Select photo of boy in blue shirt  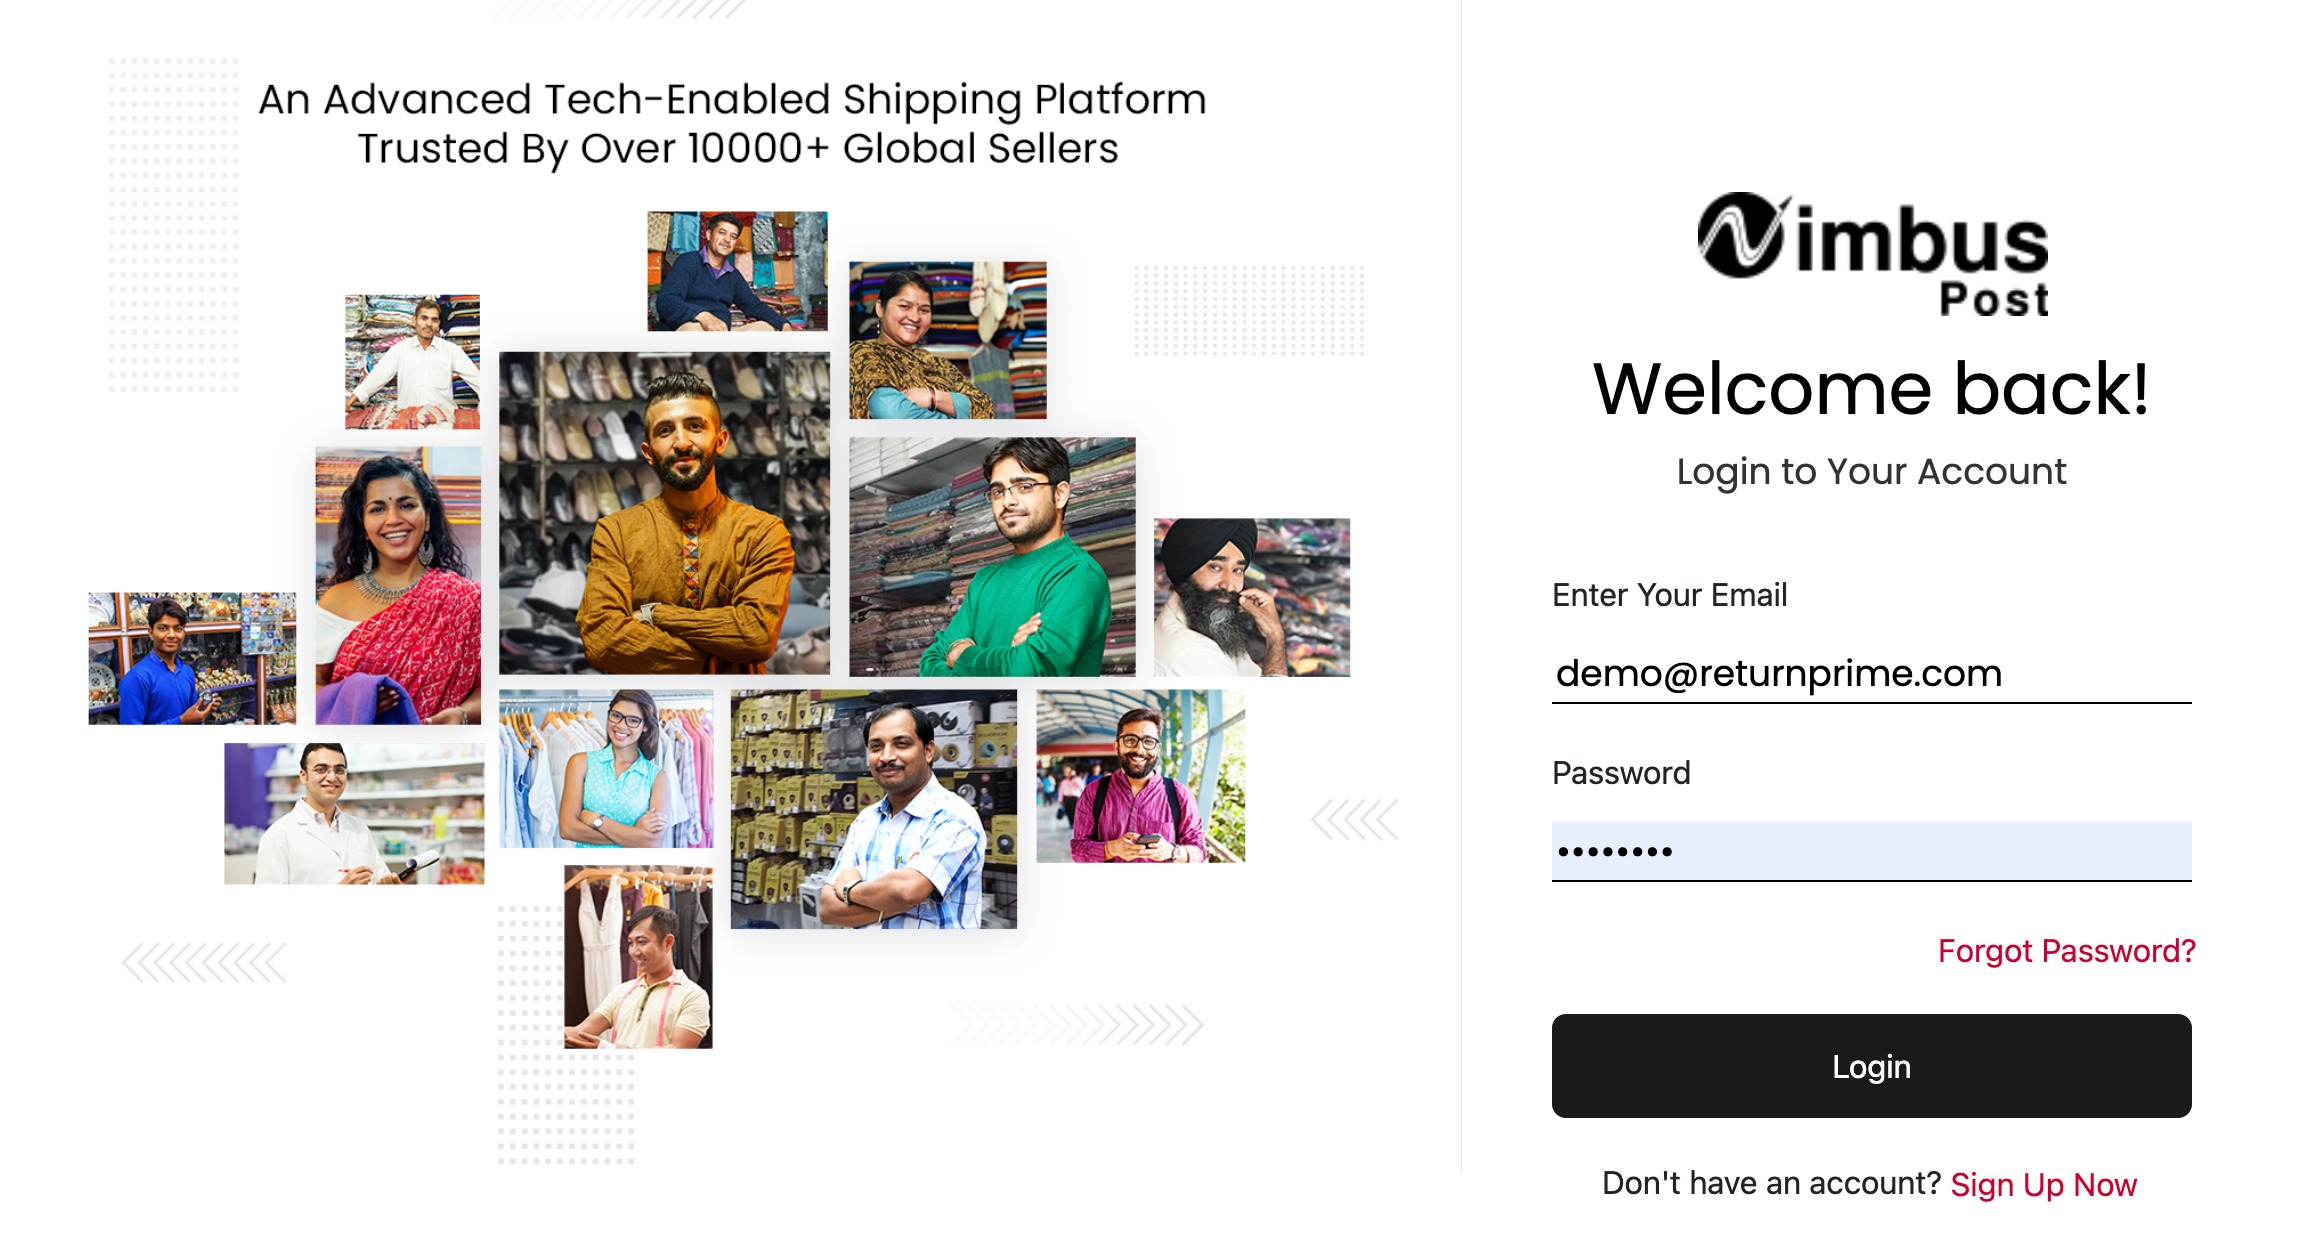click(192, 658)
